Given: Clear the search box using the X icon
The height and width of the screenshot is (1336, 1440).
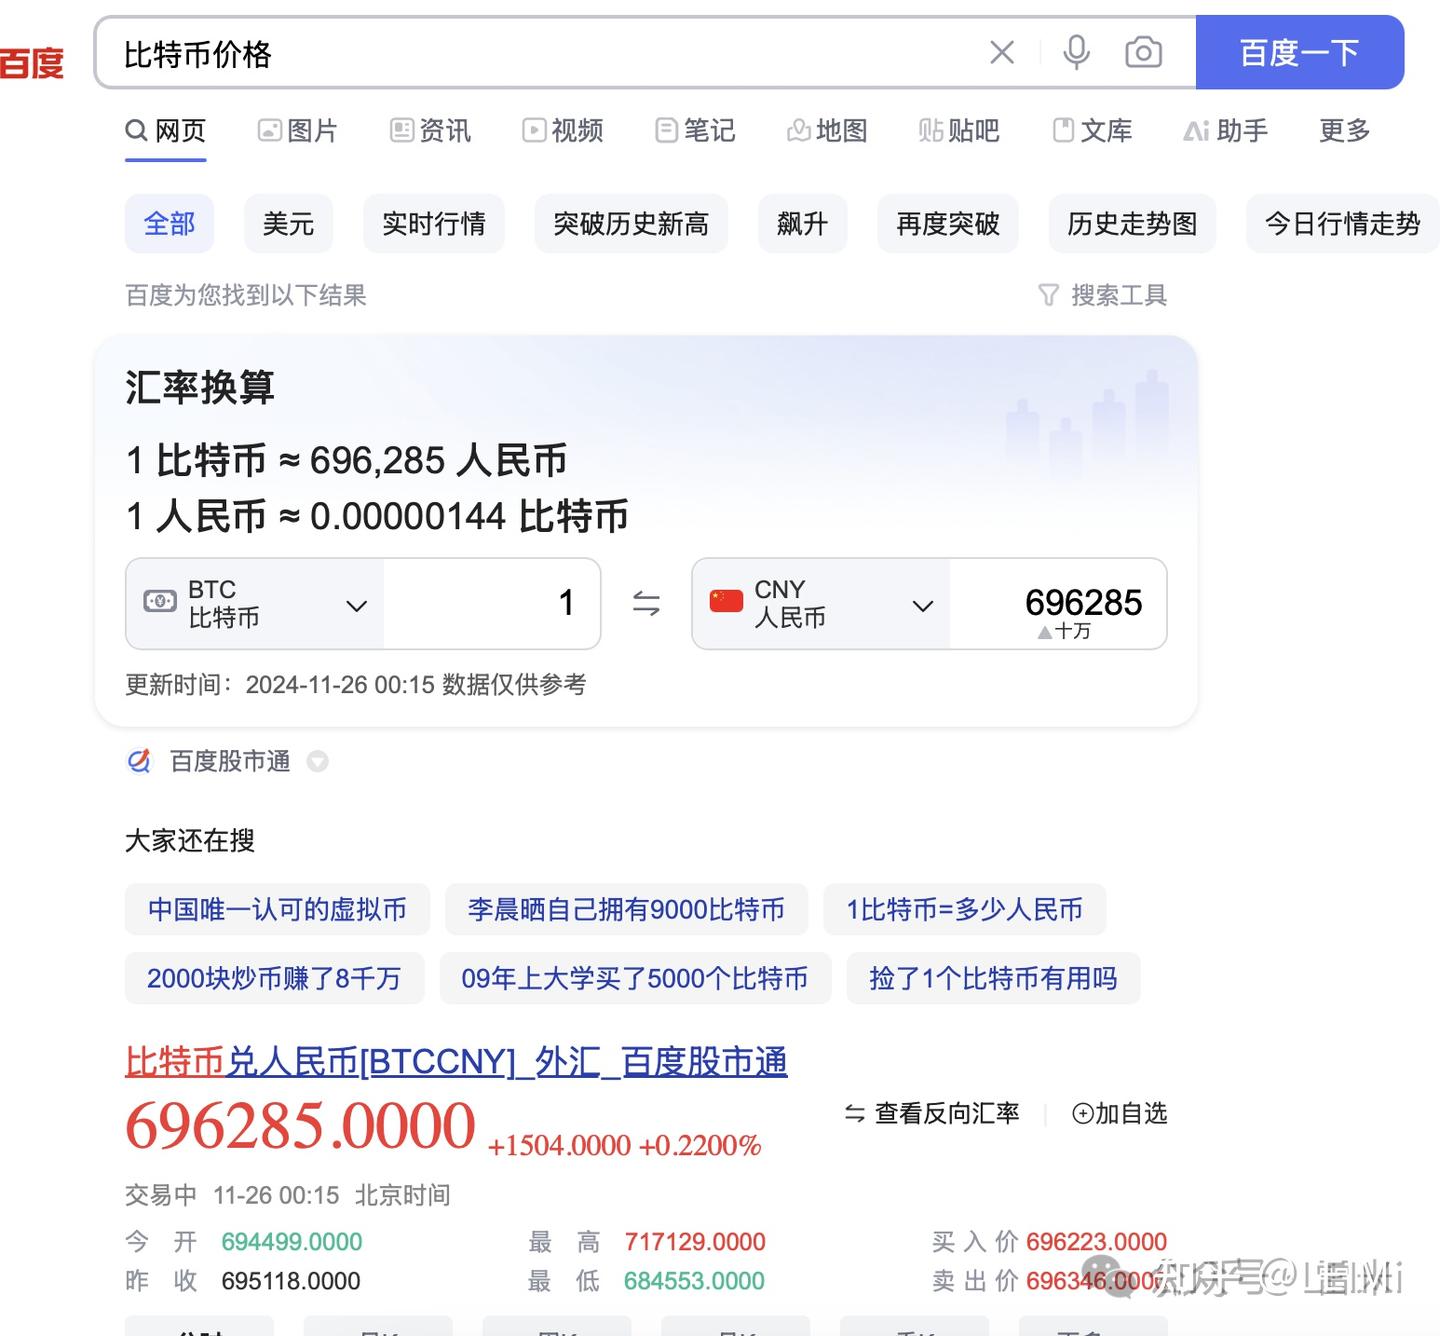Looking at the screenshot, I should pyautogui.click(x=1001, y=52).
